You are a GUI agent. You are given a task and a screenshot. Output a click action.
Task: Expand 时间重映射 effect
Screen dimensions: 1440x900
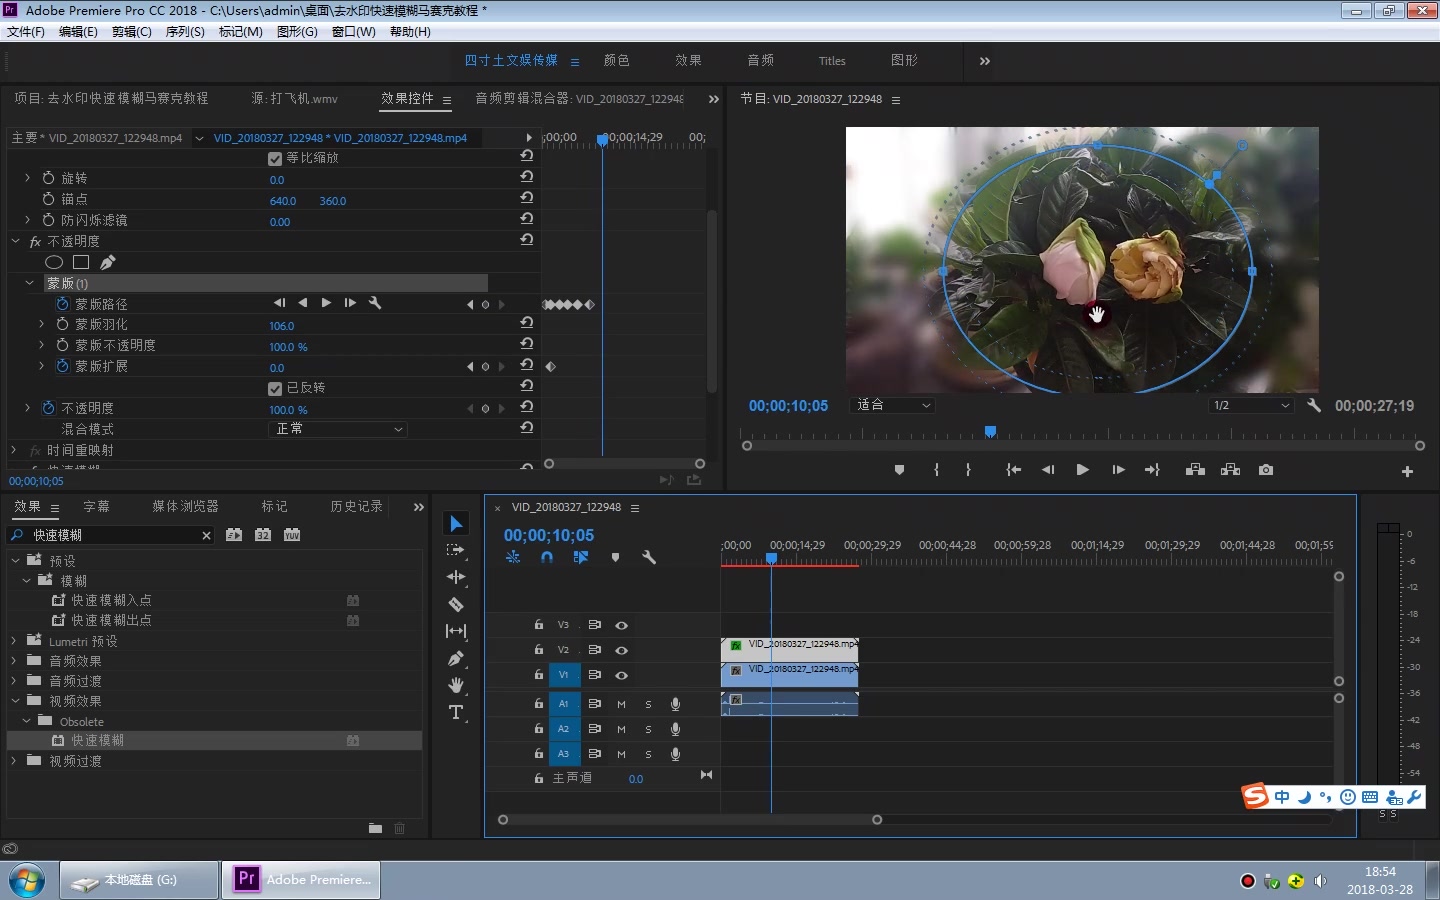coord(14,450)
